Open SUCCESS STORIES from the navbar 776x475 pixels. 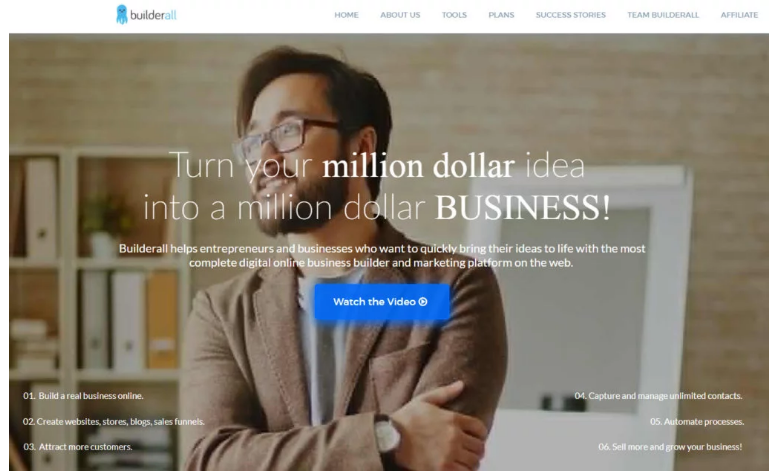(x=570, y=15)
